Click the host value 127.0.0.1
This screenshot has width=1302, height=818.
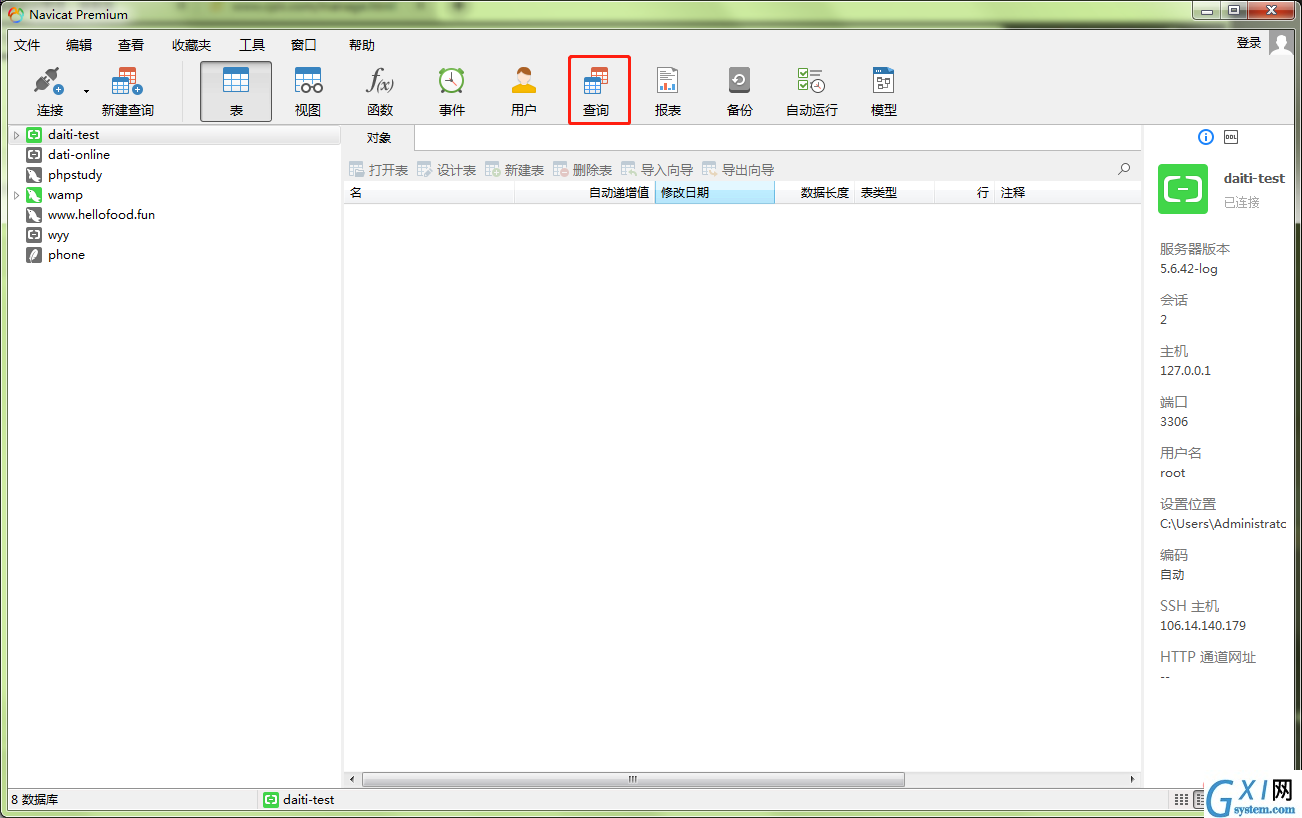[1185, 371]
